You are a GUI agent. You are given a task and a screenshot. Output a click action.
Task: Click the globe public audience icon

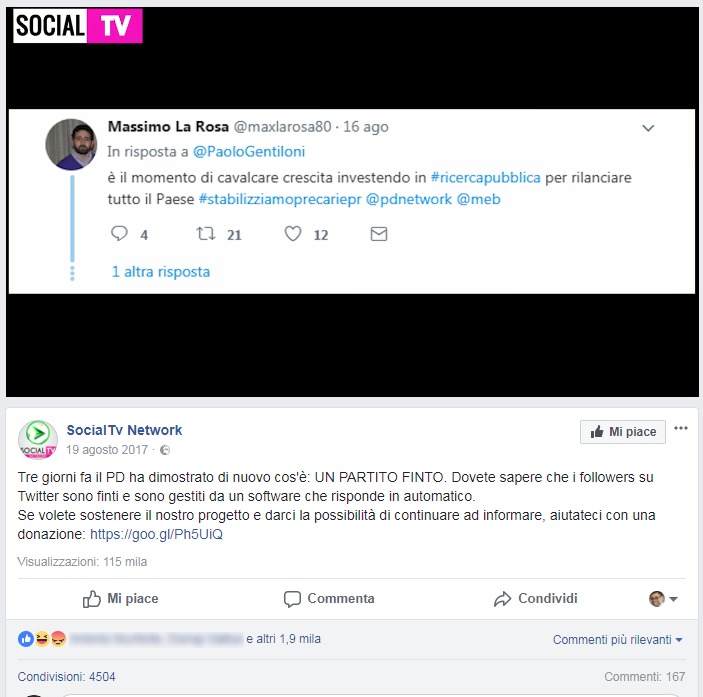165,450
